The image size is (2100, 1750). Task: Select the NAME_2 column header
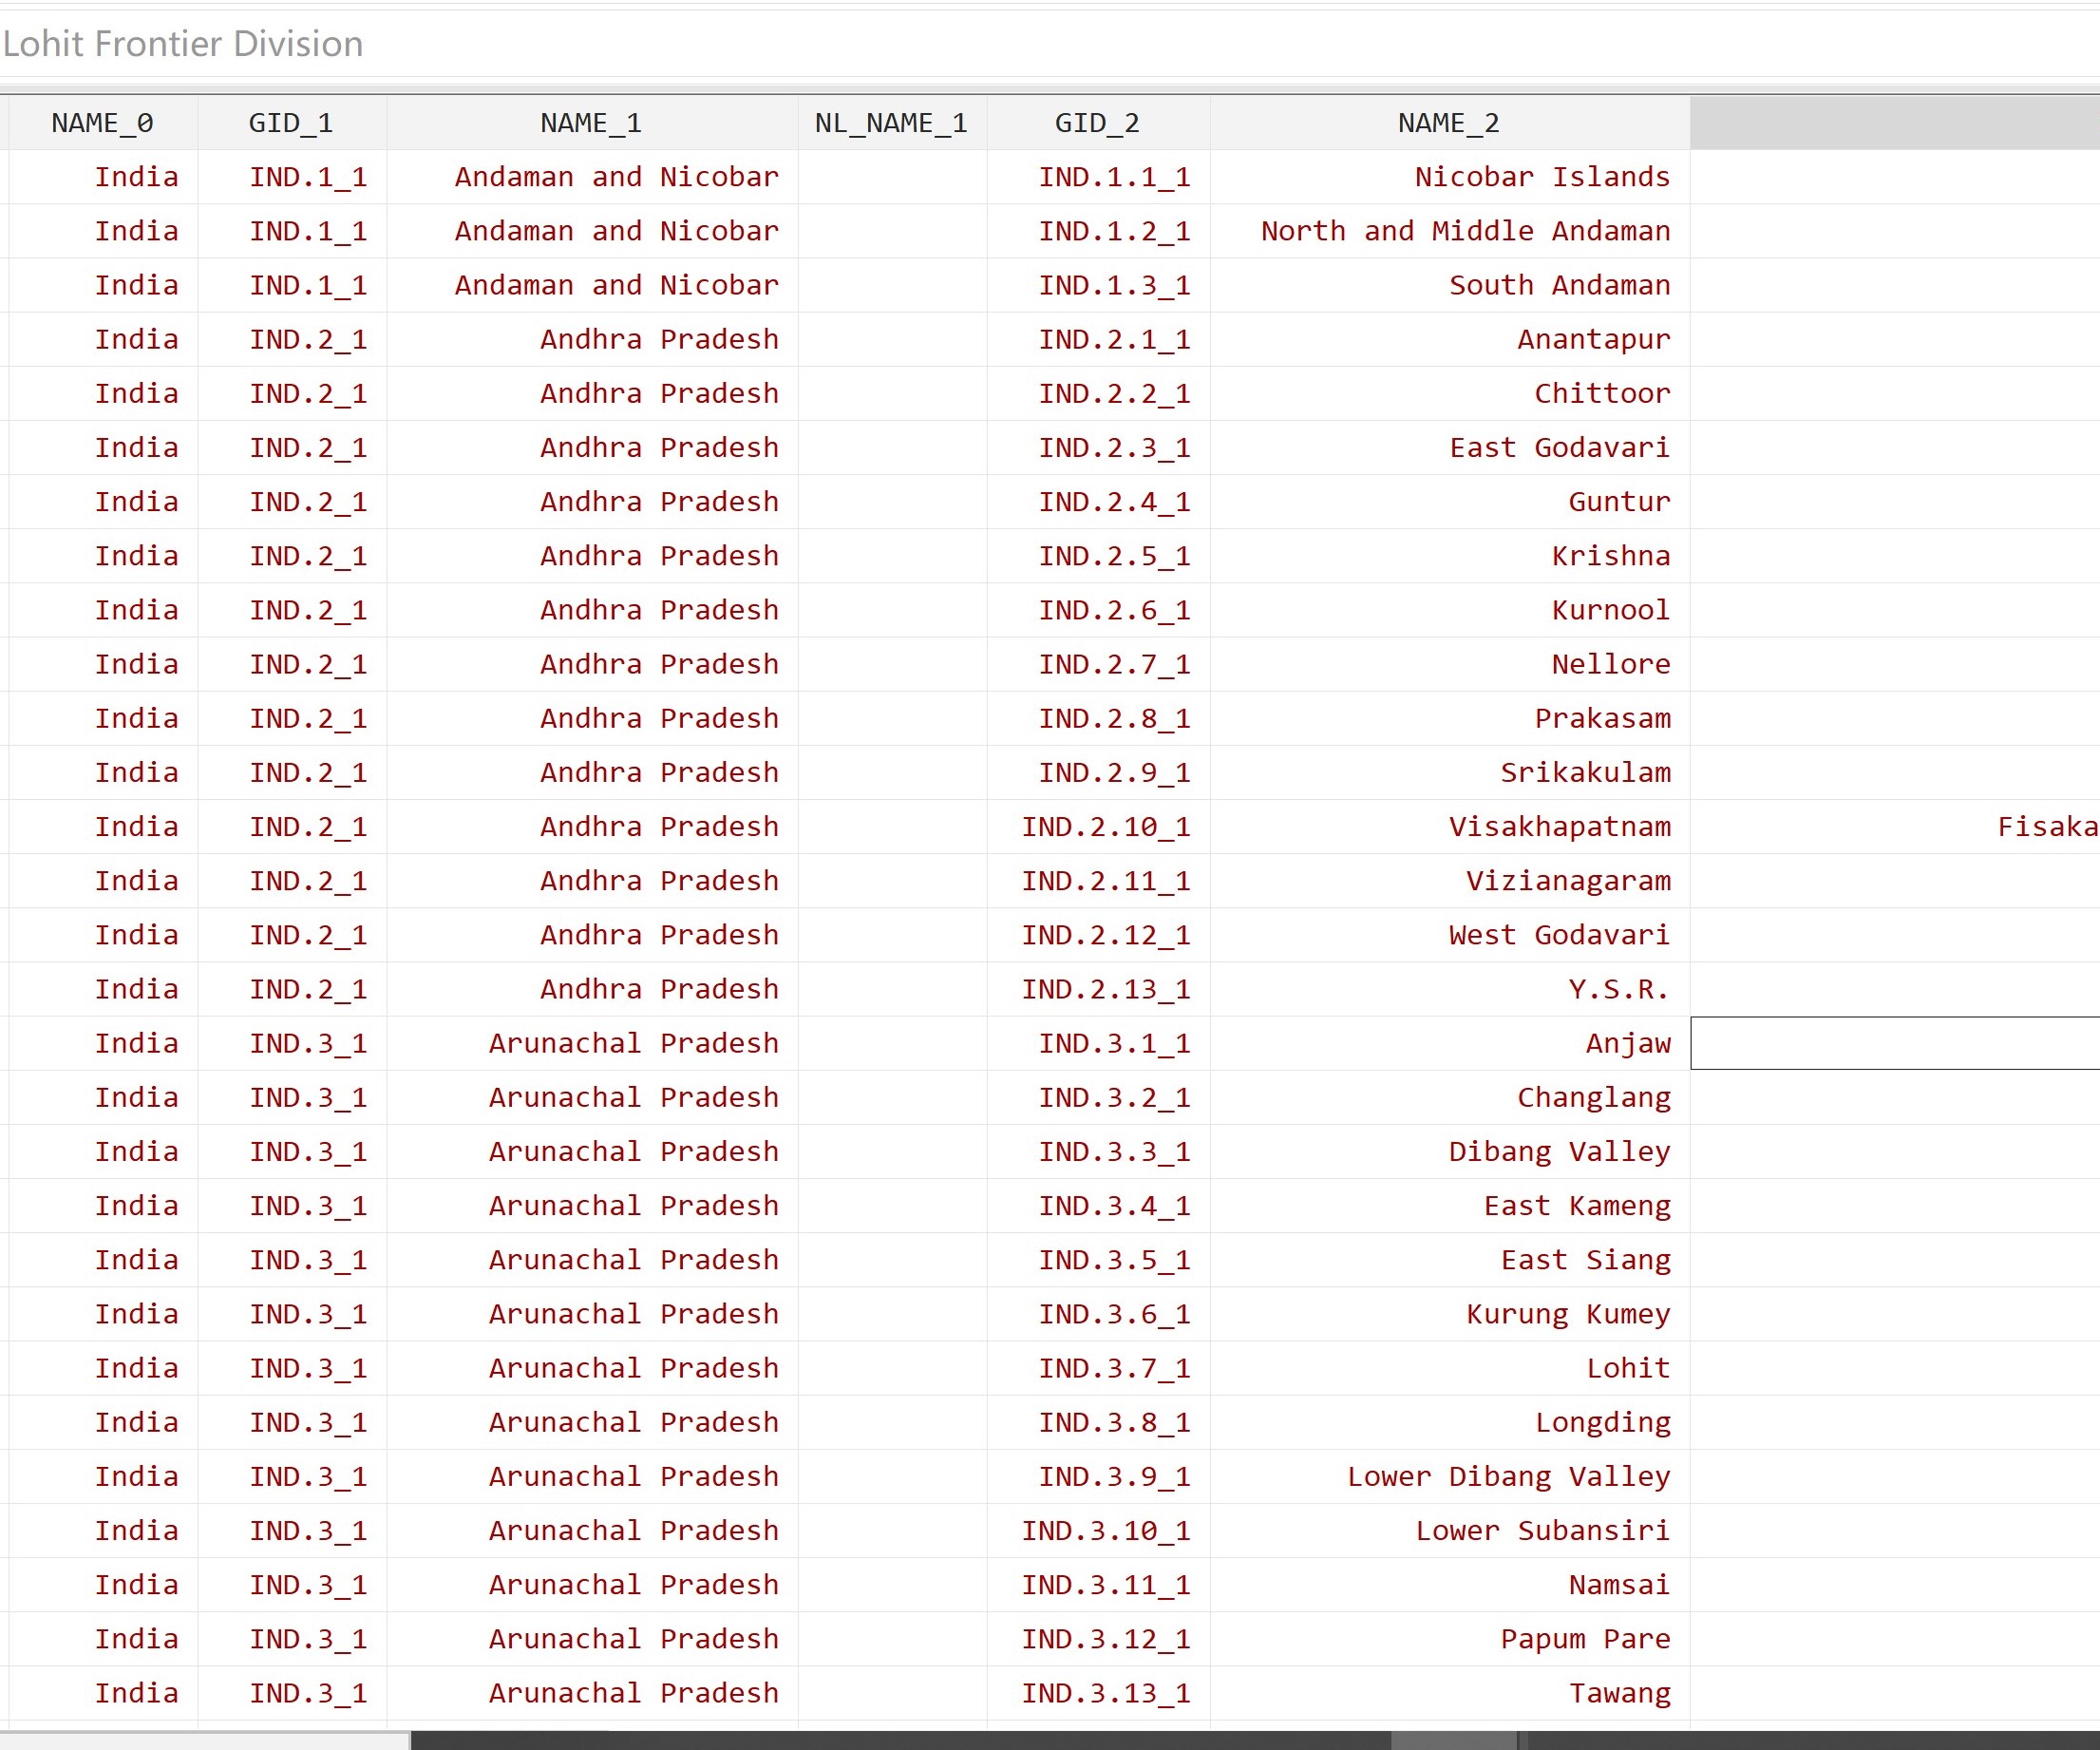(x=1448, y=123)
